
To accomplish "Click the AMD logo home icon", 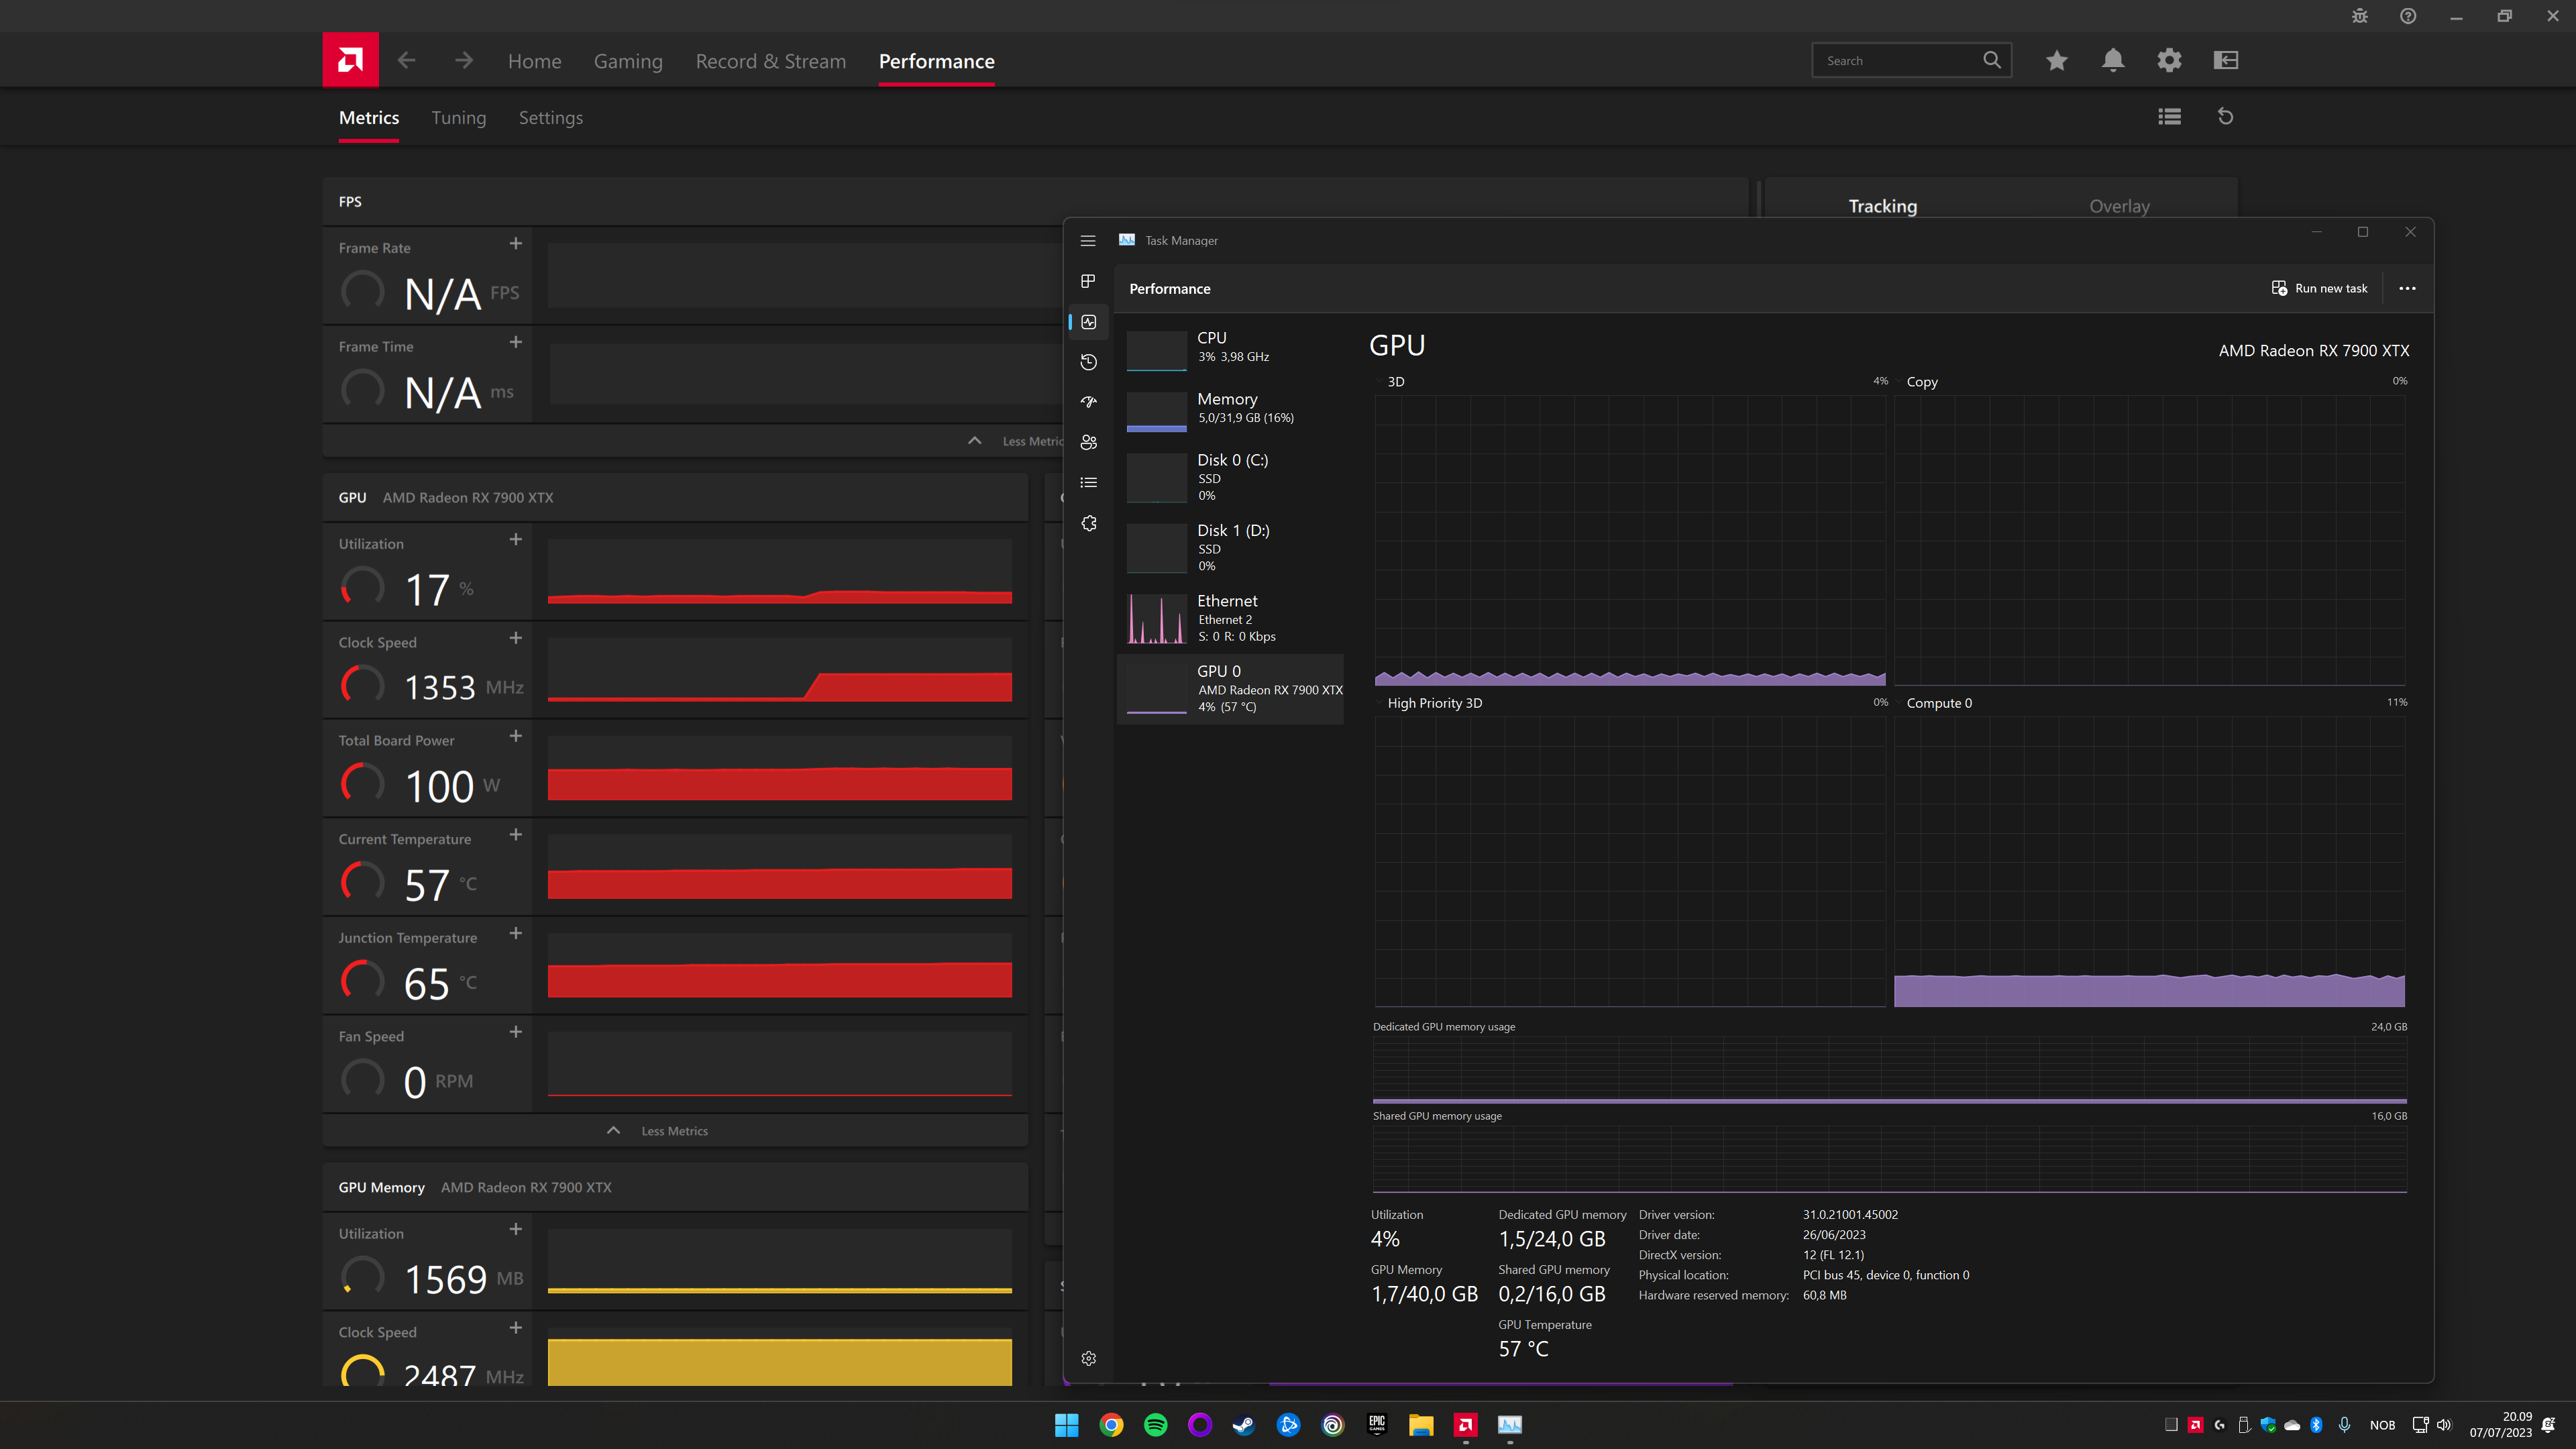I will (350, 60).
